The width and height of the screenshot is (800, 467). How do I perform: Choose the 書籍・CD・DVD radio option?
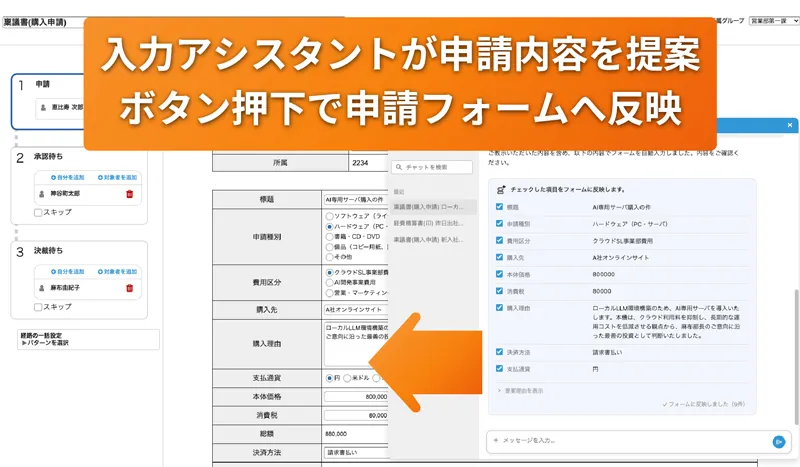coord(330,237)
